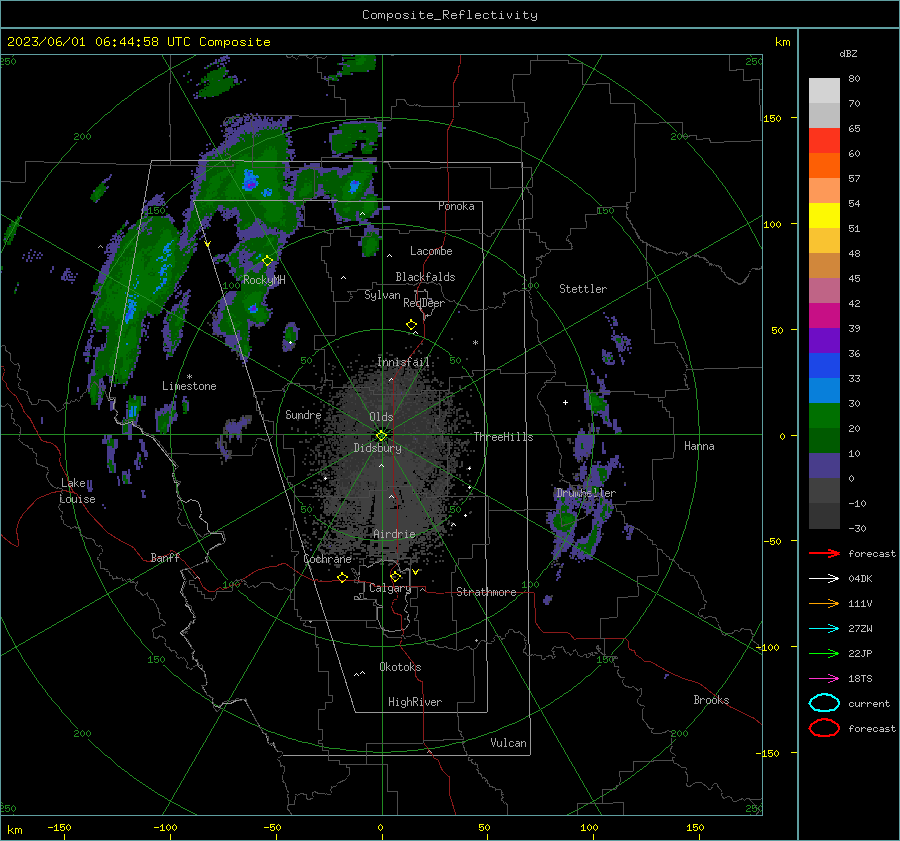Screen dimensions: 900x841
Task: Select the bright green 20–30 dBZ swatch
Action: (x=824, y=416)
